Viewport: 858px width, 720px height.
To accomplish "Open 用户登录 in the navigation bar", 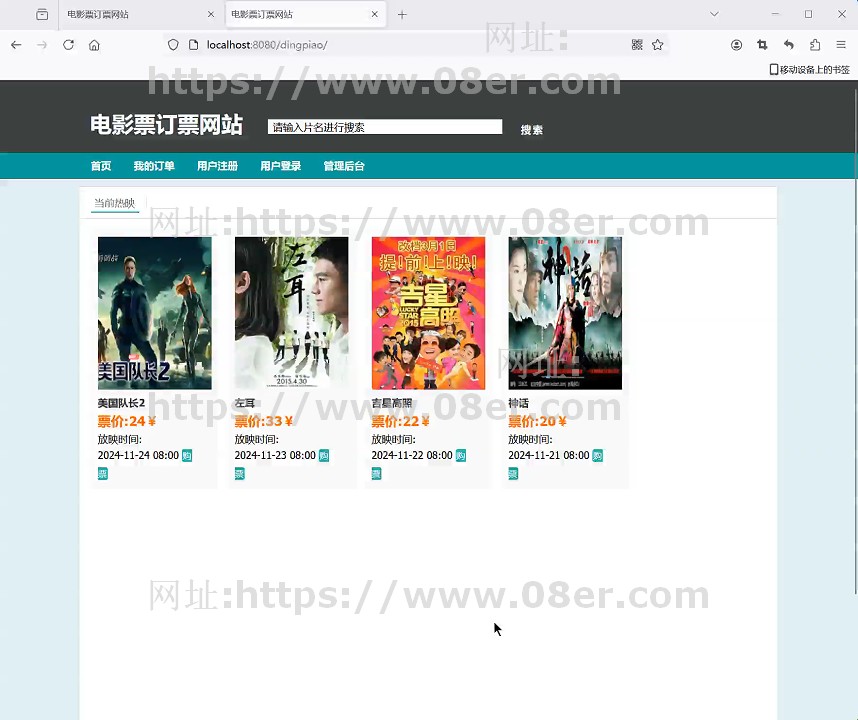I will point(280,166).
